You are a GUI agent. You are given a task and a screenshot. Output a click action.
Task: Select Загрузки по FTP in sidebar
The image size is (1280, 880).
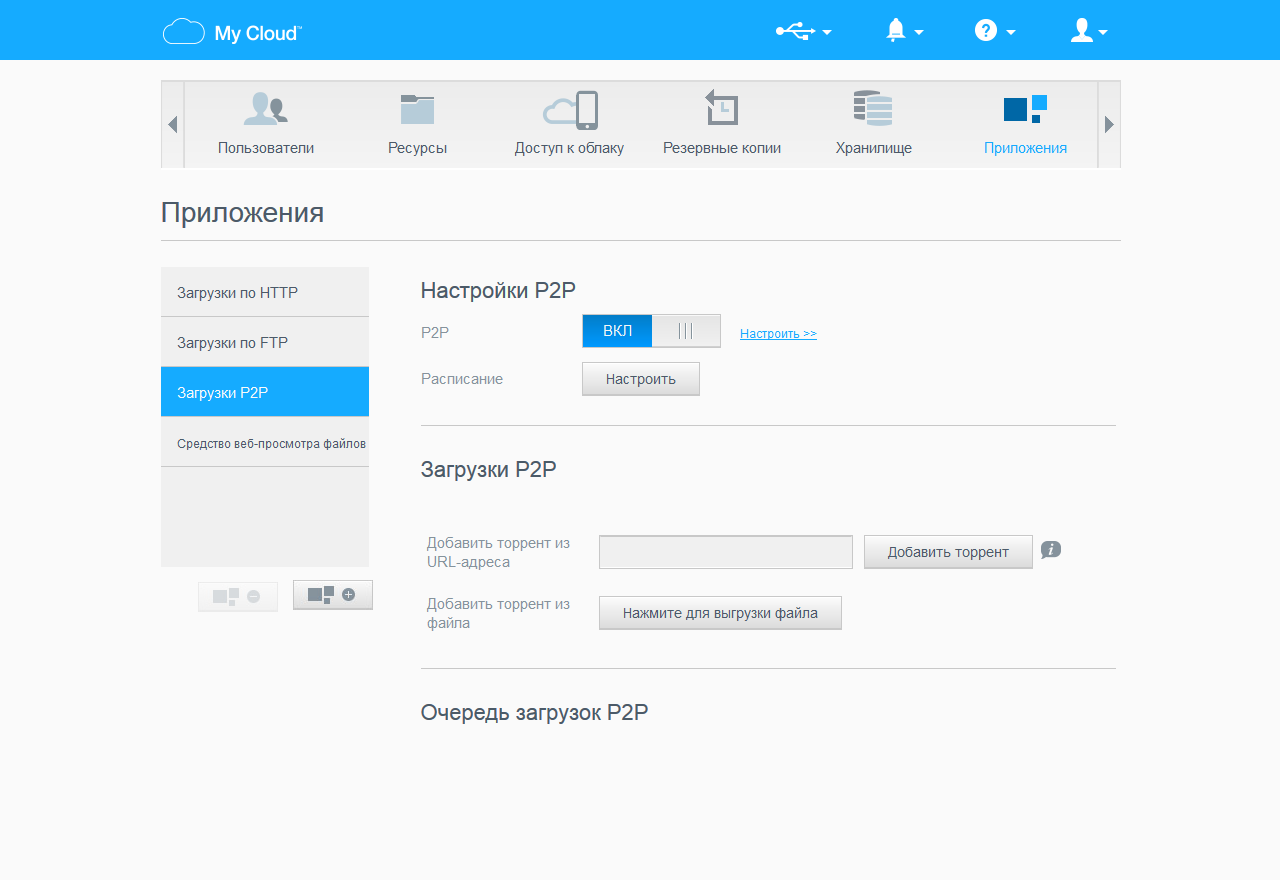(x=265, y=342)
